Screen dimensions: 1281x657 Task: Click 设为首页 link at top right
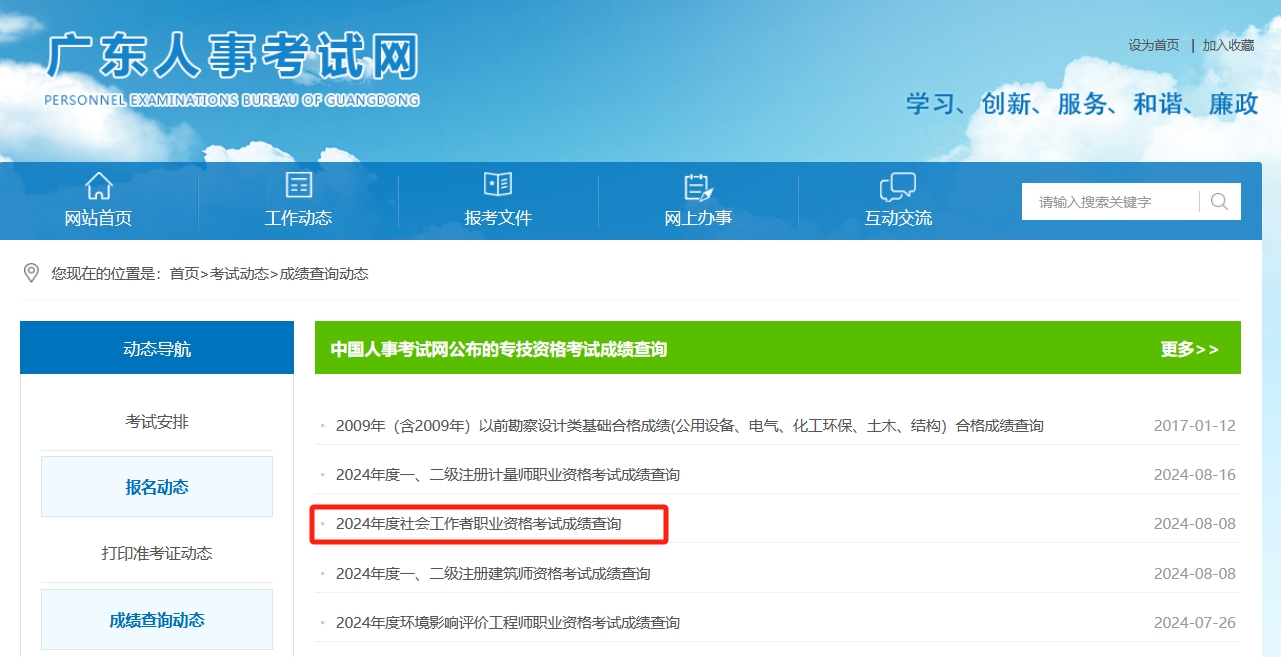[x=1154, y=45]
